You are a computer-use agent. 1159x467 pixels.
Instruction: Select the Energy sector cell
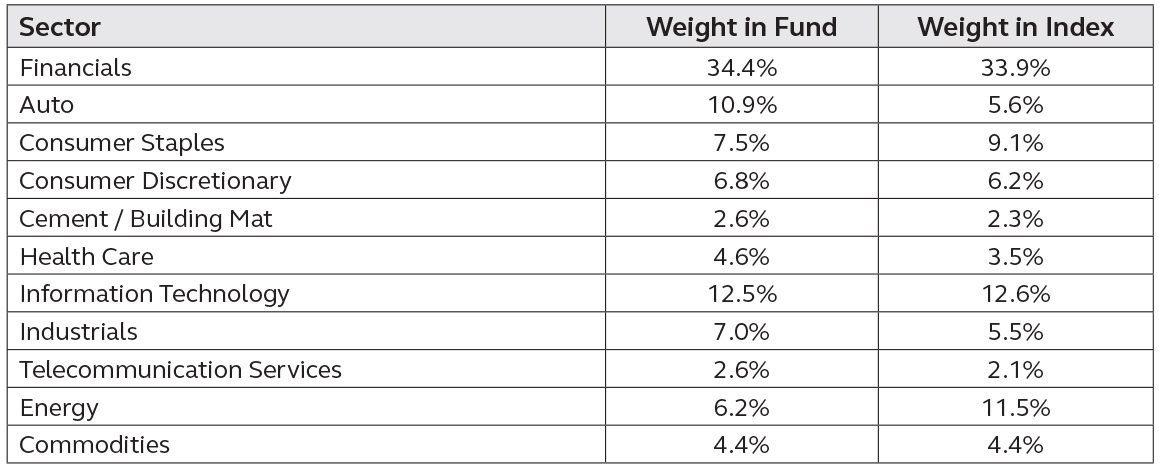click(x=58, y=408)
